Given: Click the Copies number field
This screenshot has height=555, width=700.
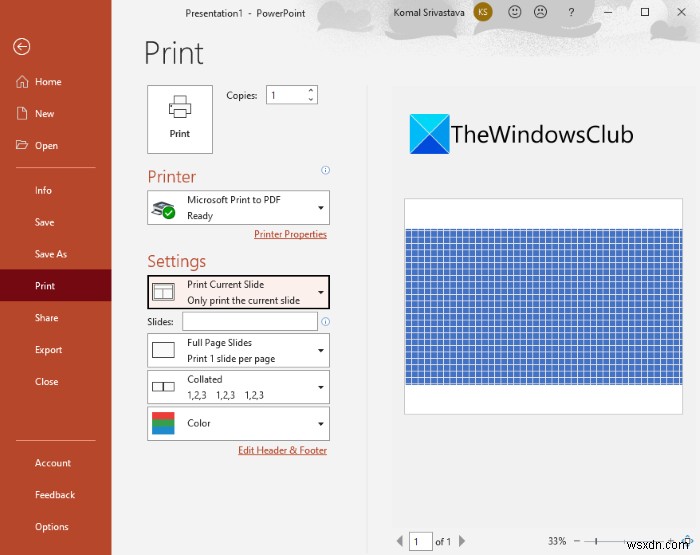Looking at the screenshot, I should pos(292,95).
